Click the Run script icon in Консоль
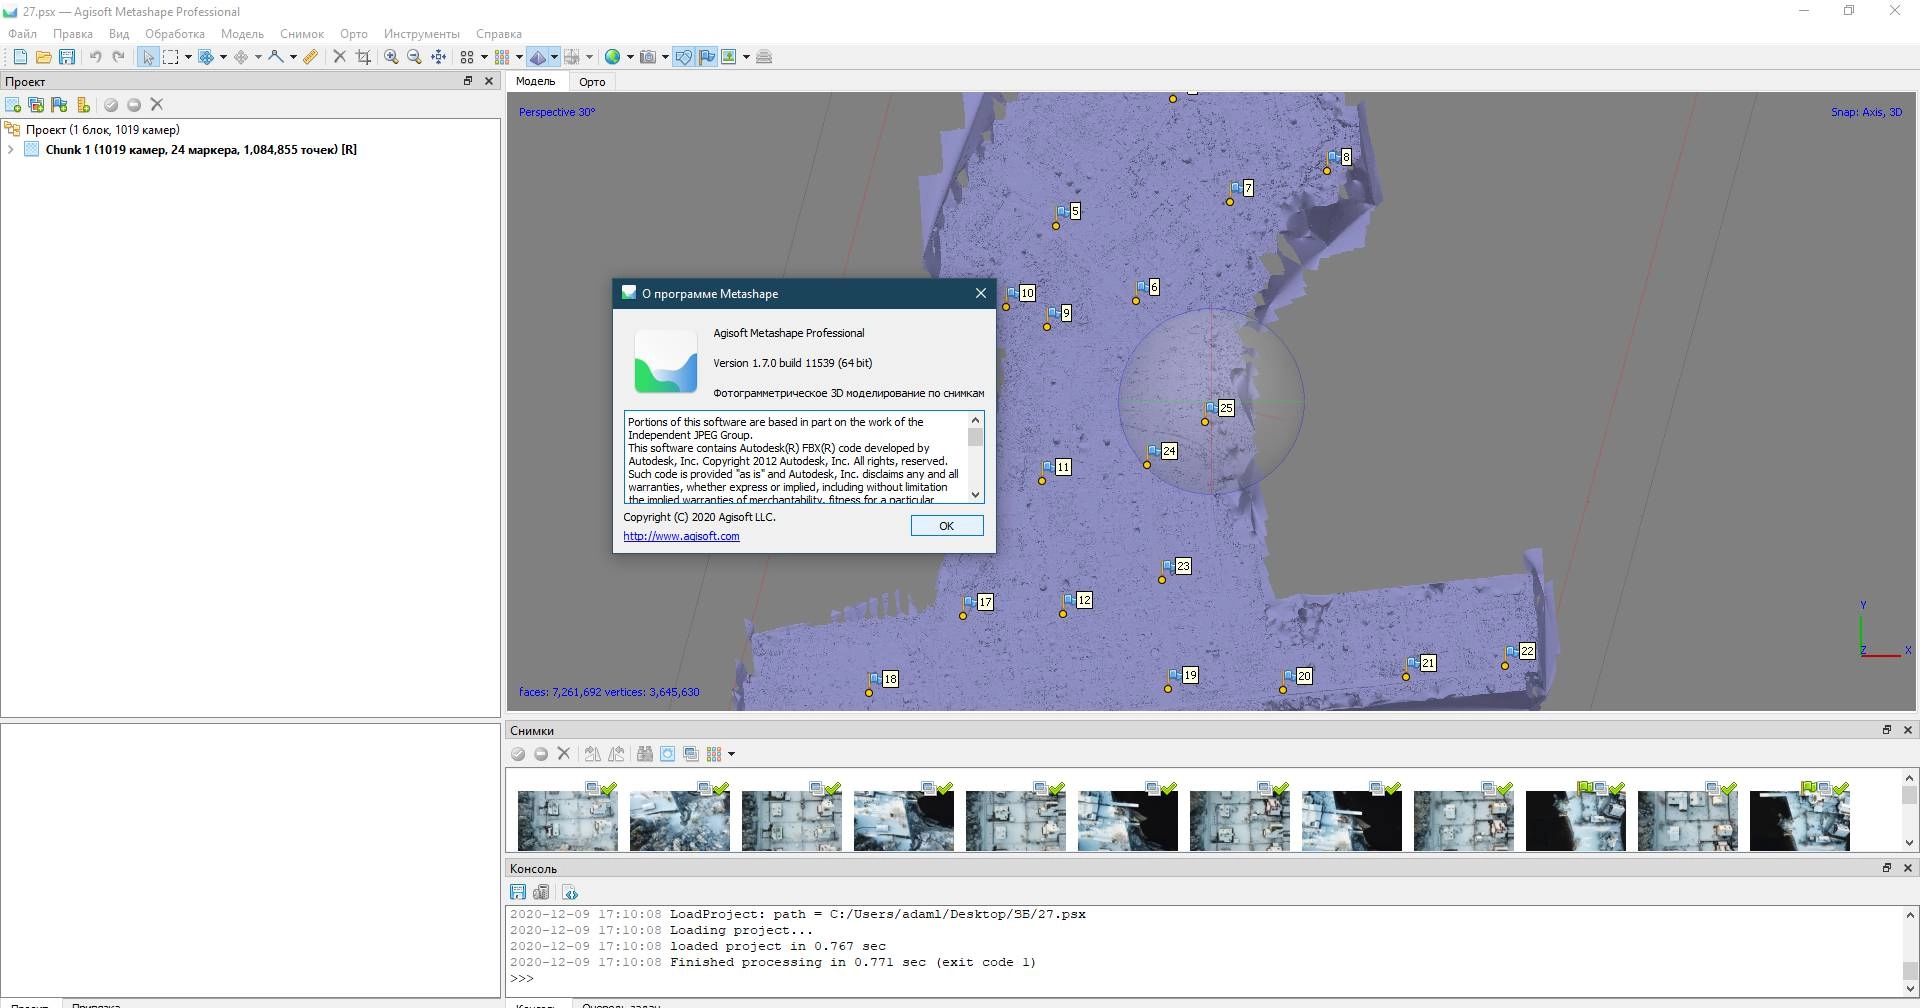 tap(570, 892)
